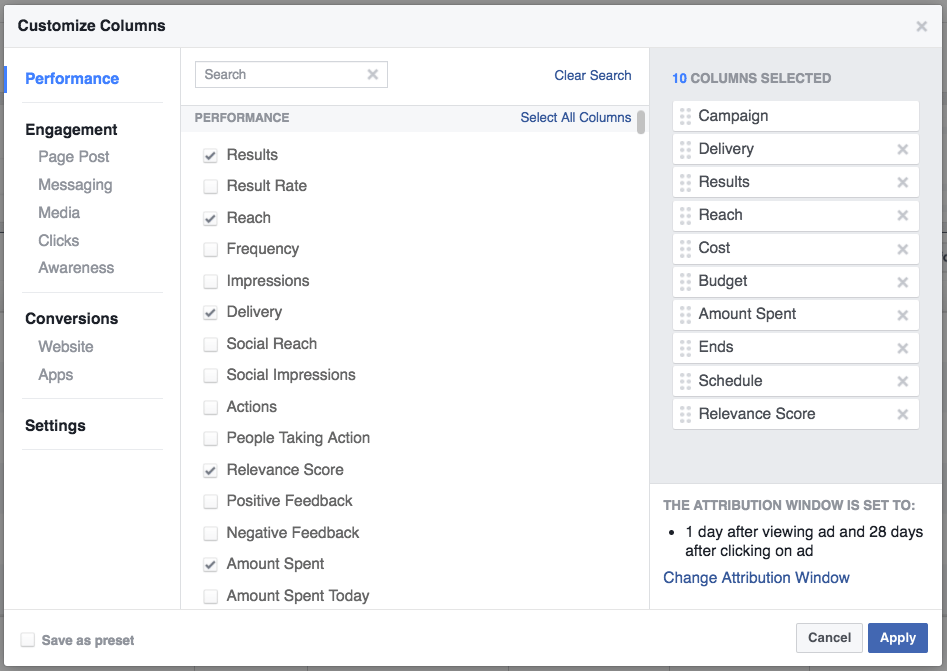Enable the Impressions checkbox
Viewport: 947px width, 671px height.
click(210, 281)
